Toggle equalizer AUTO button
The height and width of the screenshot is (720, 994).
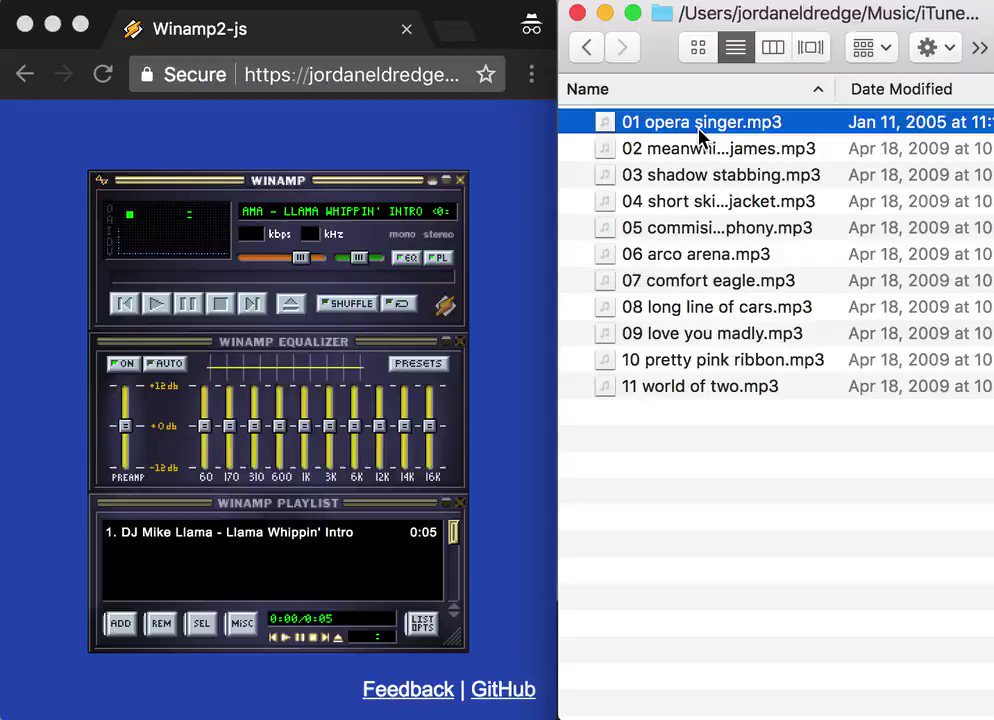165,364
